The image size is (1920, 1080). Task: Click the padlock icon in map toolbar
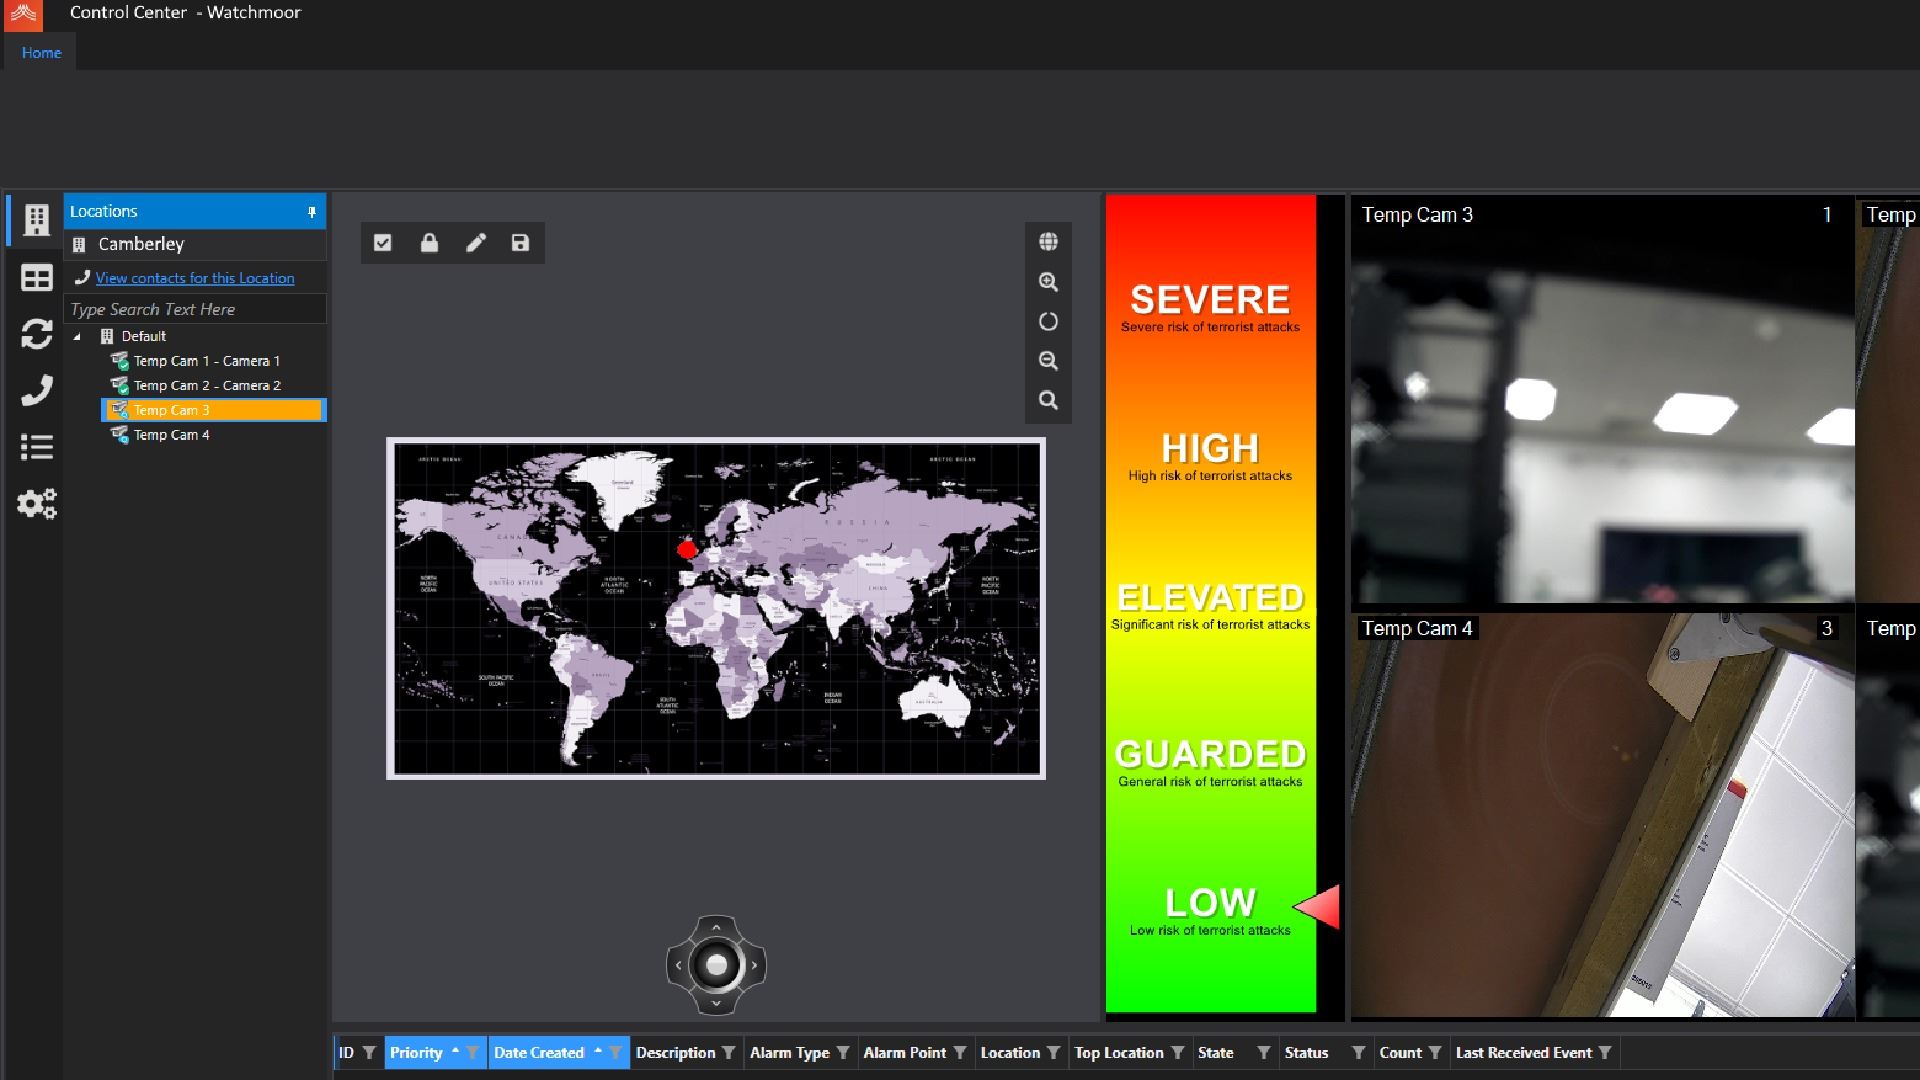[x=429, y=243]
